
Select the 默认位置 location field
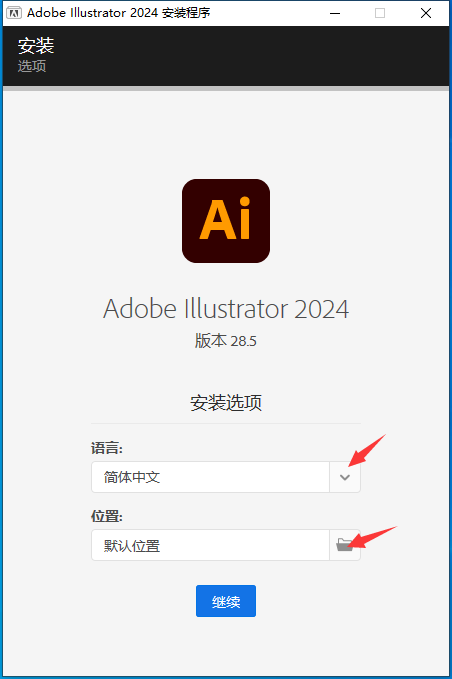[x=210, y=545]
